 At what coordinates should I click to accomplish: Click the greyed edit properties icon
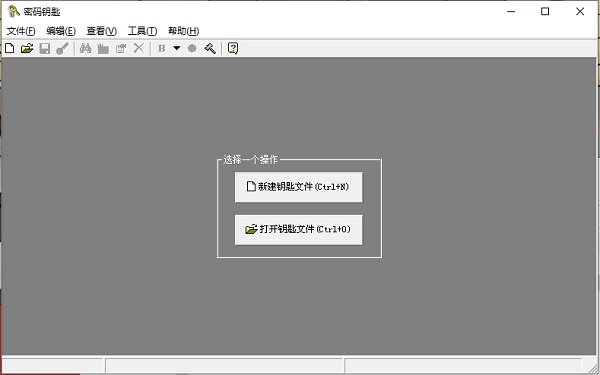pos(121,49)
